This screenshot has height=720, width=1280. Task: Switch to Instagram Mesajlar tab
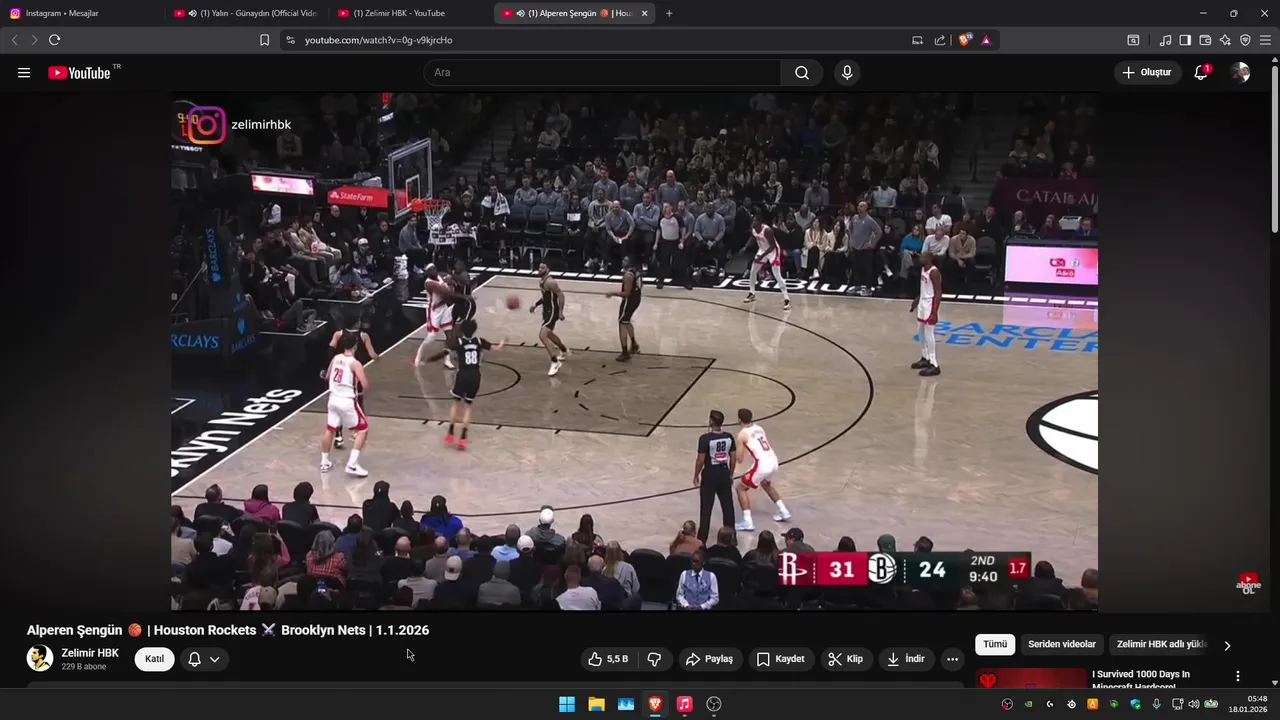(80, 13)
